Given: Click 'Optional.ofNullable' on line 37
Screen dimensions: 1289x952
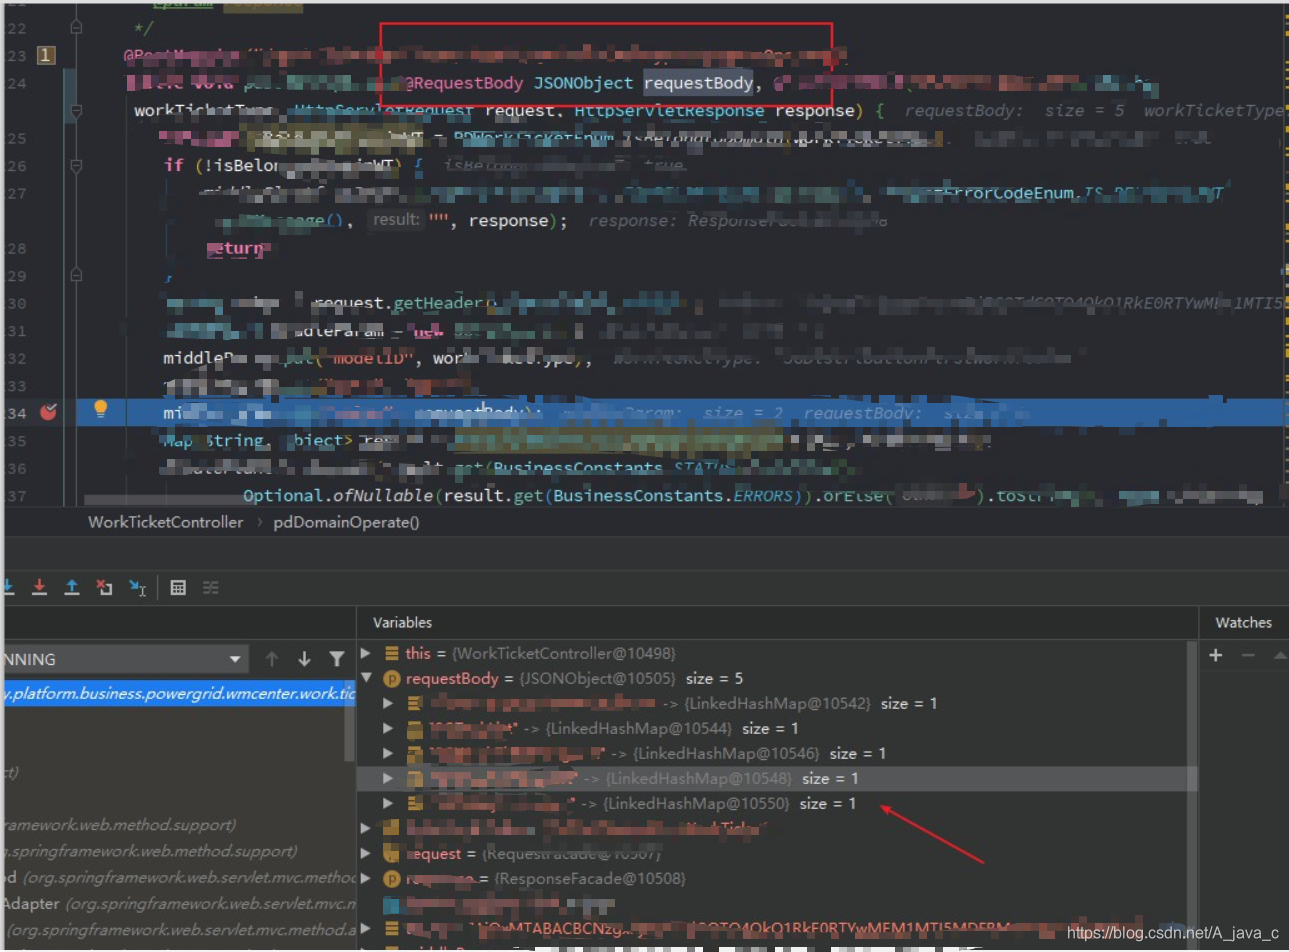Looking at the screenshot, I should [338, 495].
